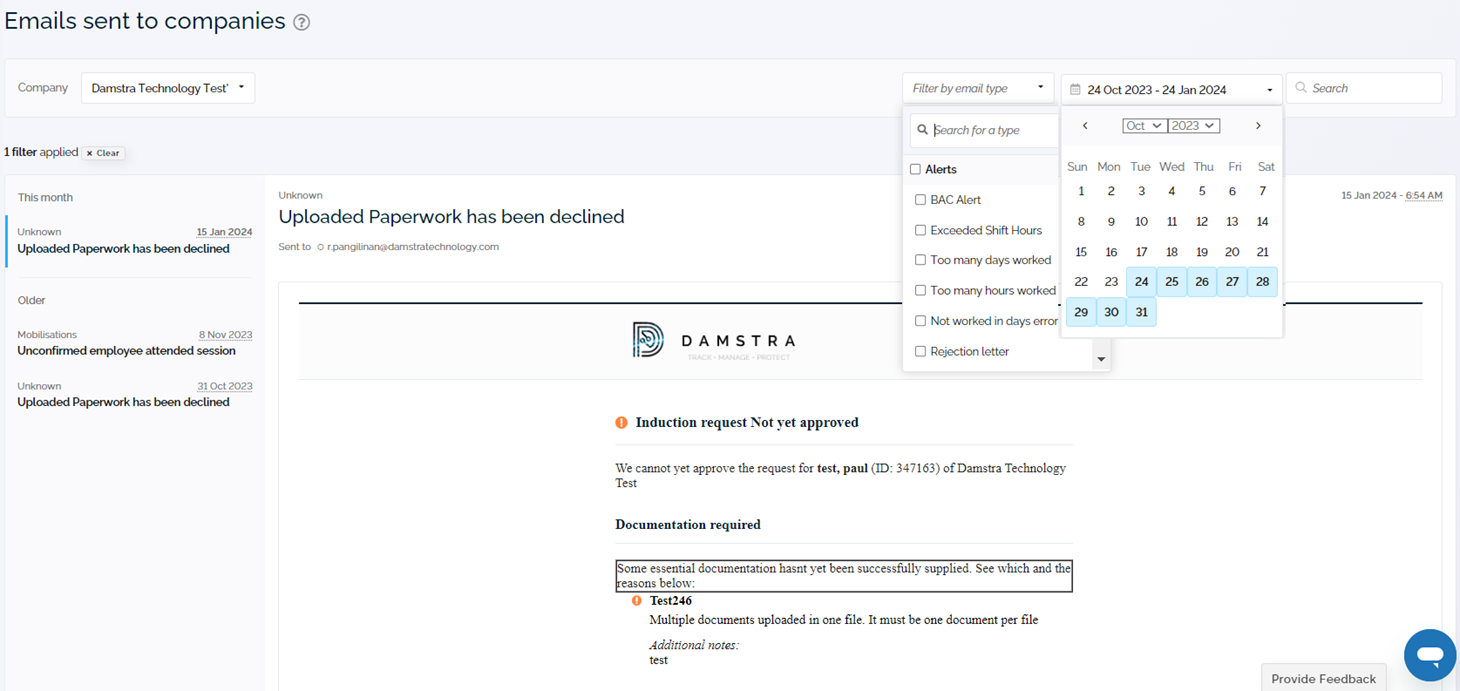Go to next month using the right arrow
1460x691 pixels.
pos(1258,125)
